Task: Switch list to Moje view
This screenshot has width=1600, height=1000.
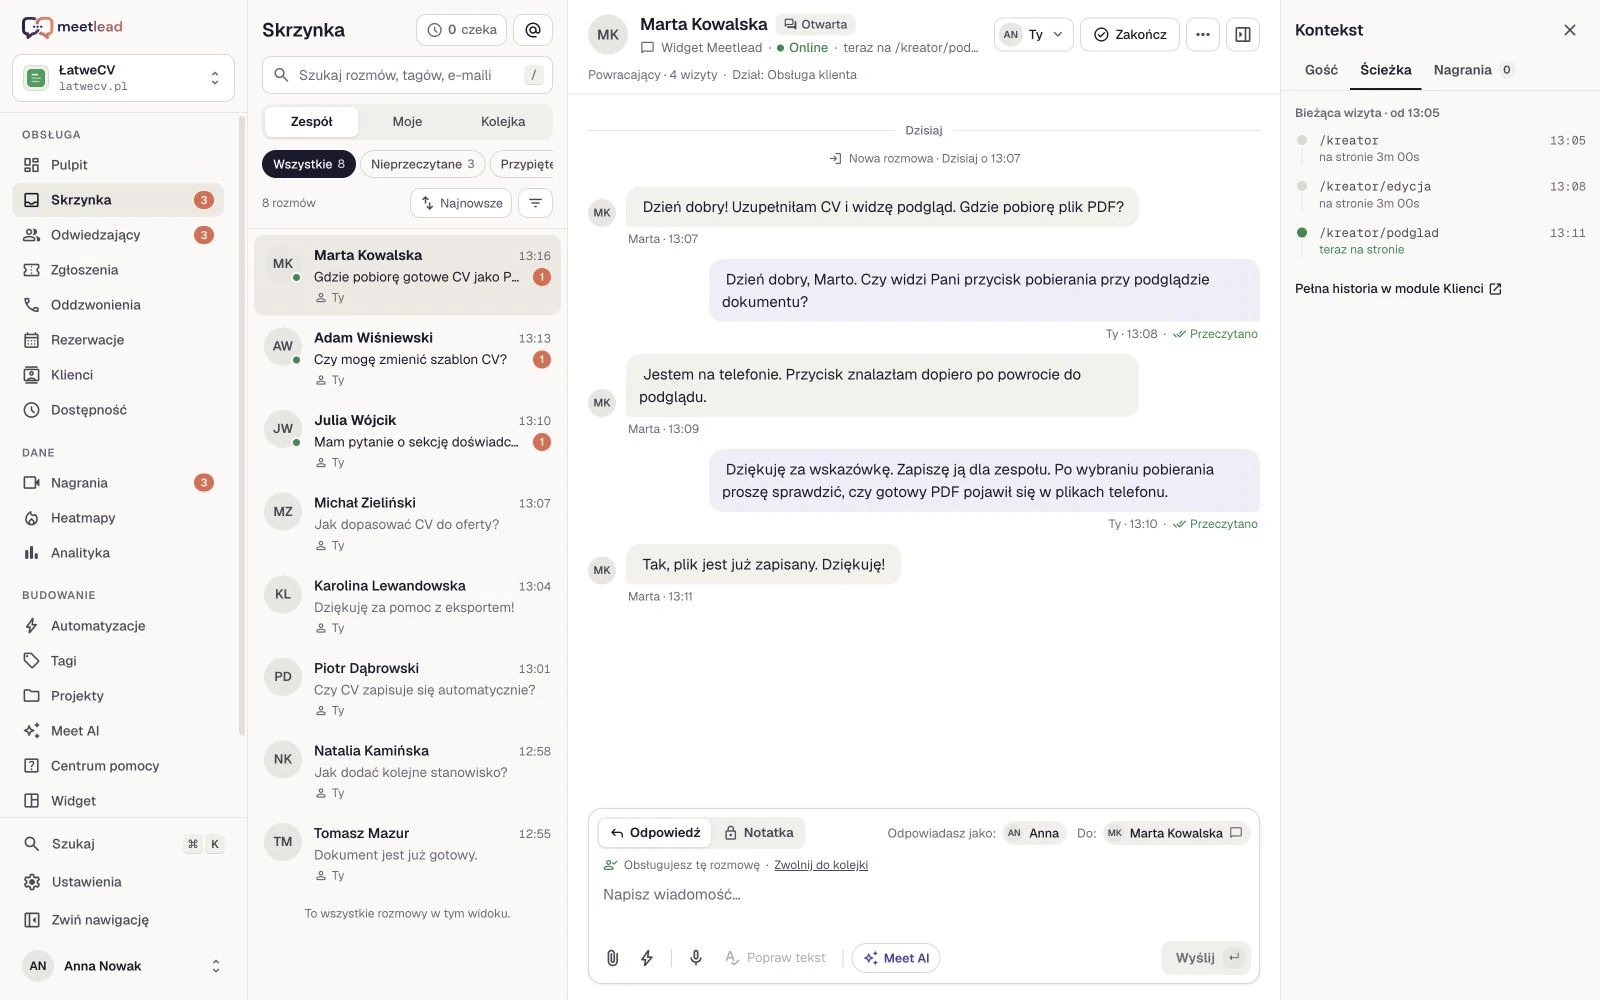Action: point(407,122)
